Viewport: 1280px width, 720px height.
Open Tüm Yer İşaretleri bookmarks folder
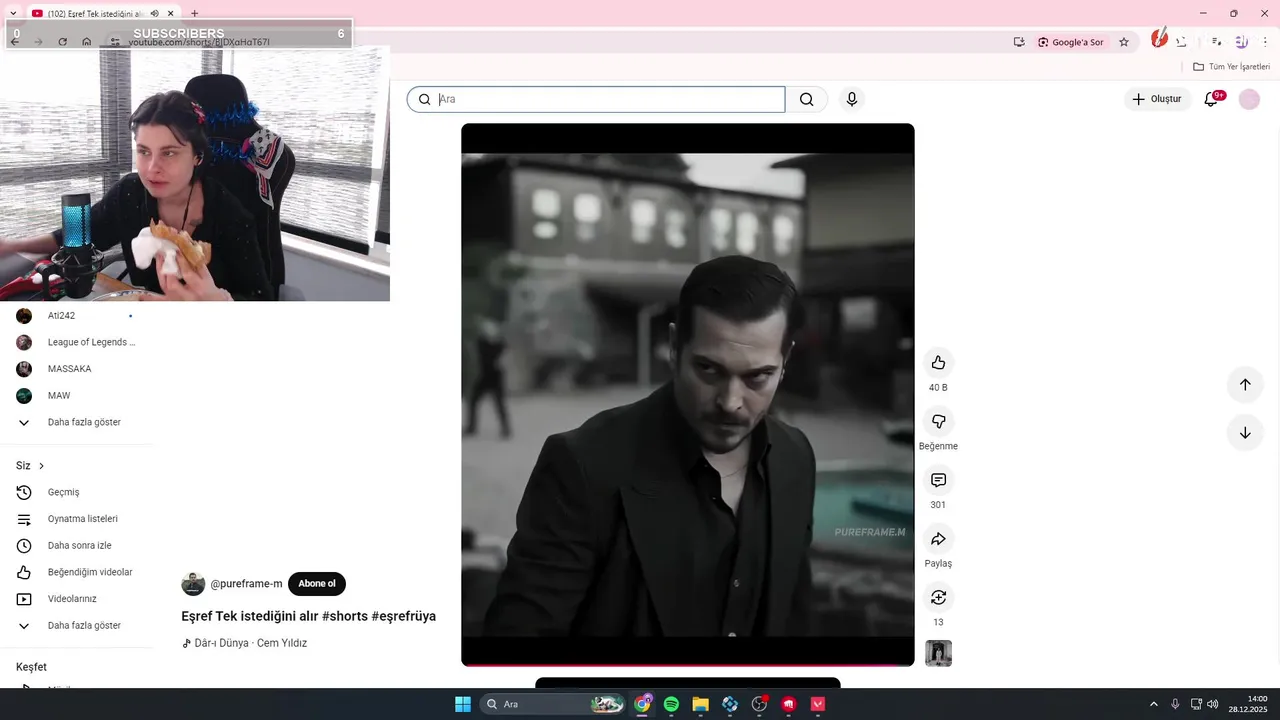point(1232,67)
